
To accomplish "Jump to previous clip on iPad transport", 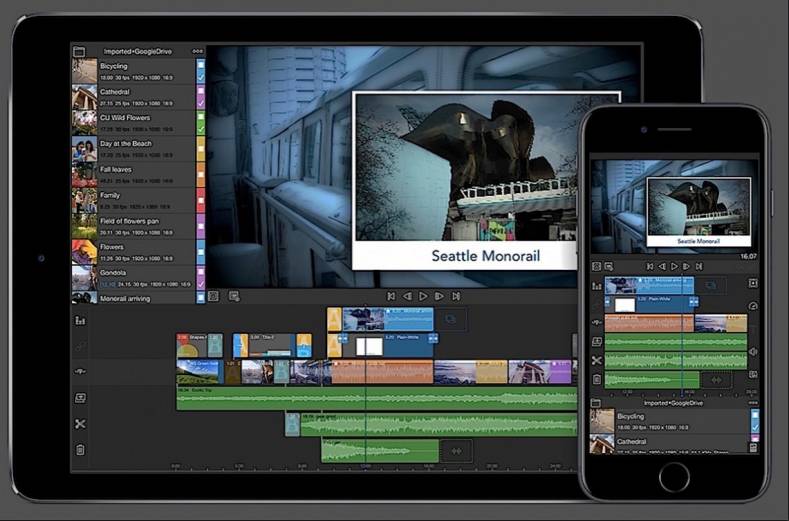I will coord(391,296).
